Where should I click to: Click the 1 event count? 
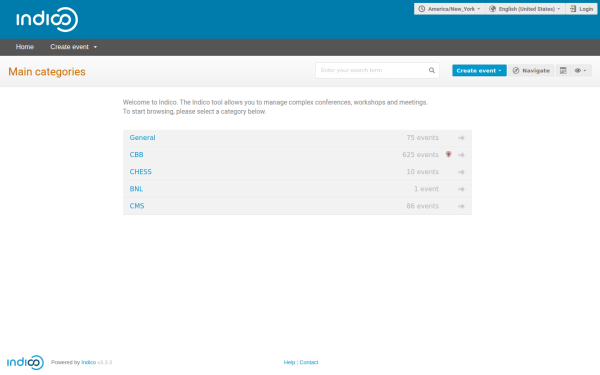coord(426,189)
